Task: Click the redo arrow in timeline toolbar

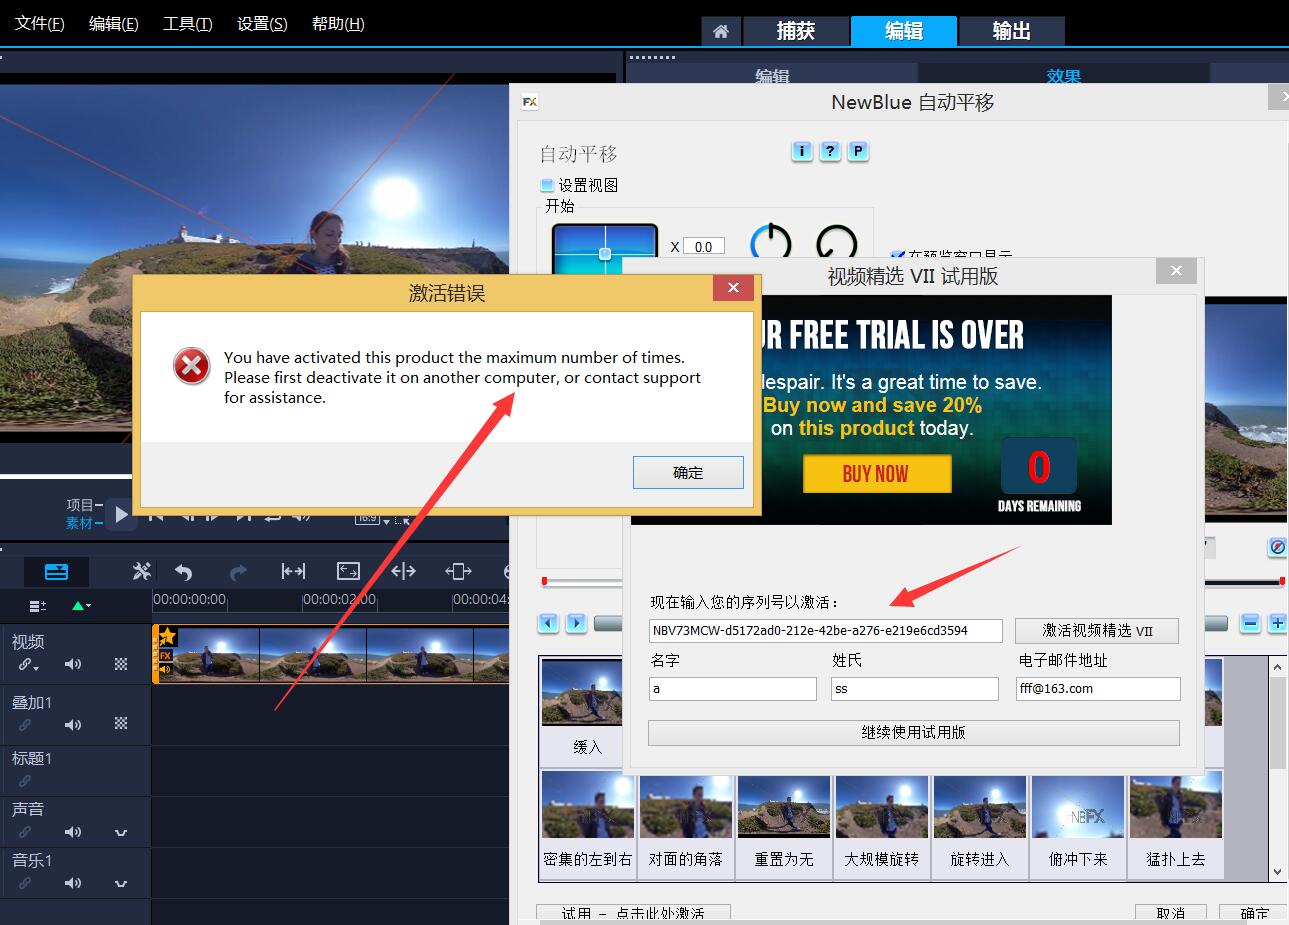Action: click(238, 571)
